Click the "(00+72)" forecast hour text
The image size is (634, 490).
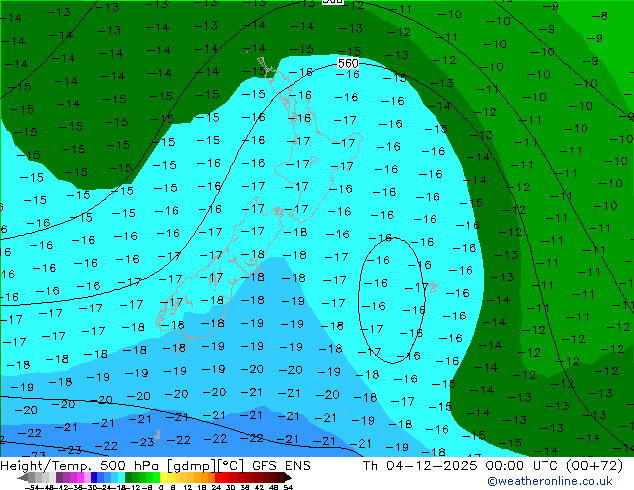point(594,466)
